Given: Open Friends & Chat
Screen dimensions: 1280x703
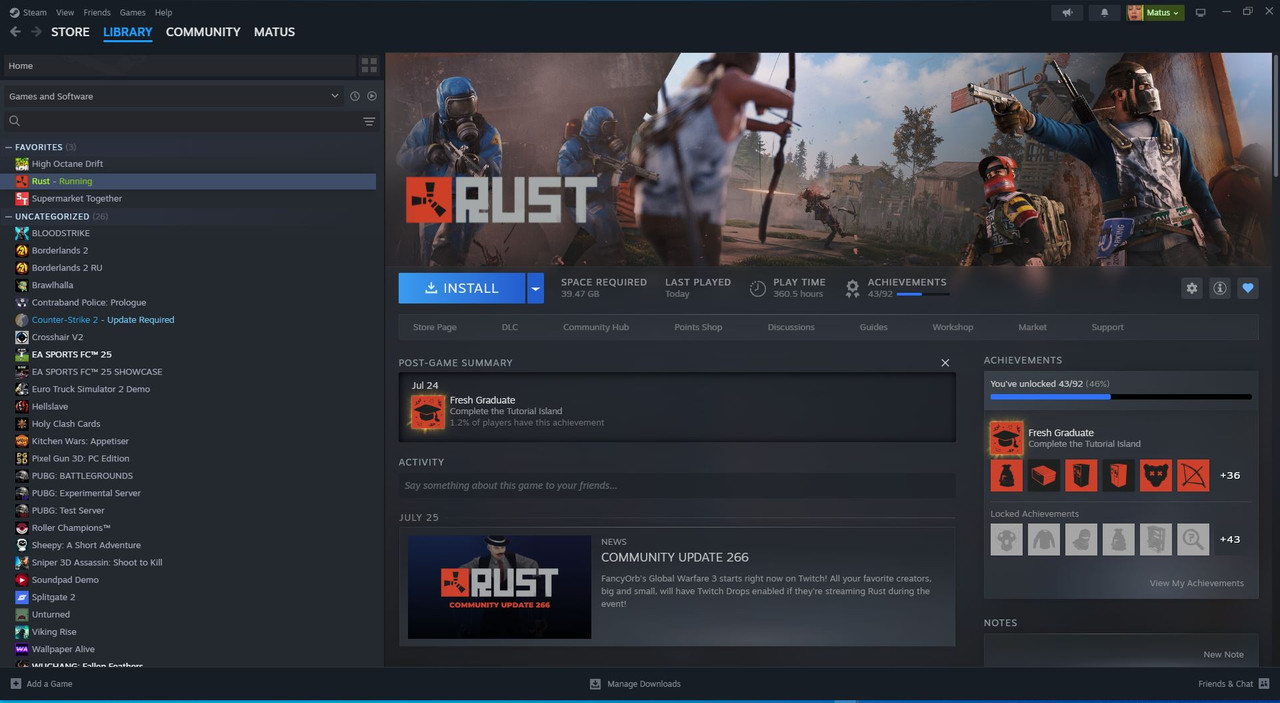Looking at the screenshot, I should 1233,684.
